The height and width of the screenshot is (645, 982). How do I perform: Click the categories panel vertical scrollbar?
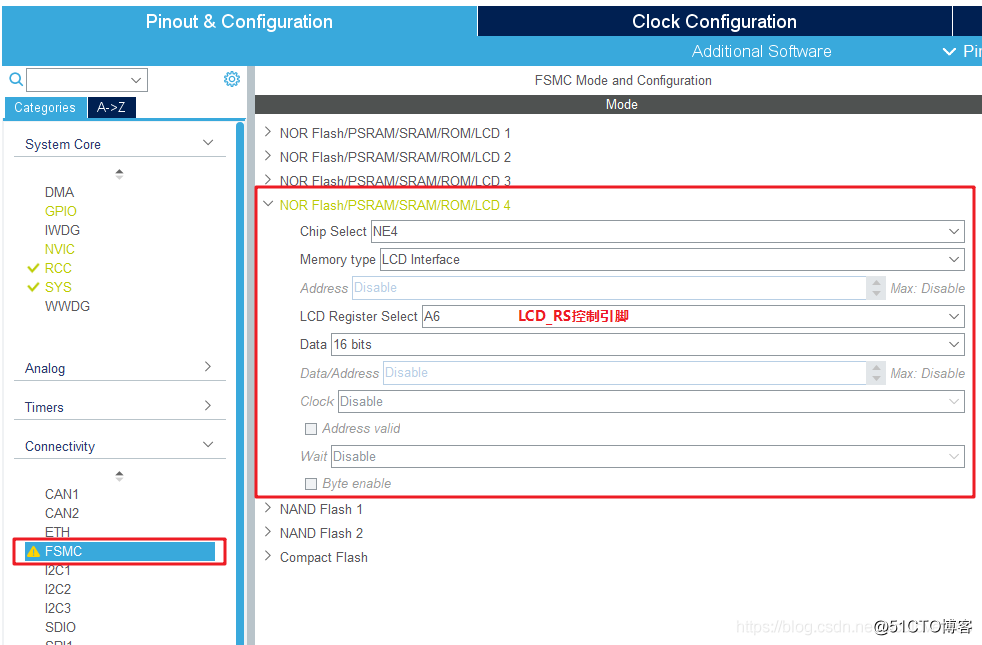point(239,382)
